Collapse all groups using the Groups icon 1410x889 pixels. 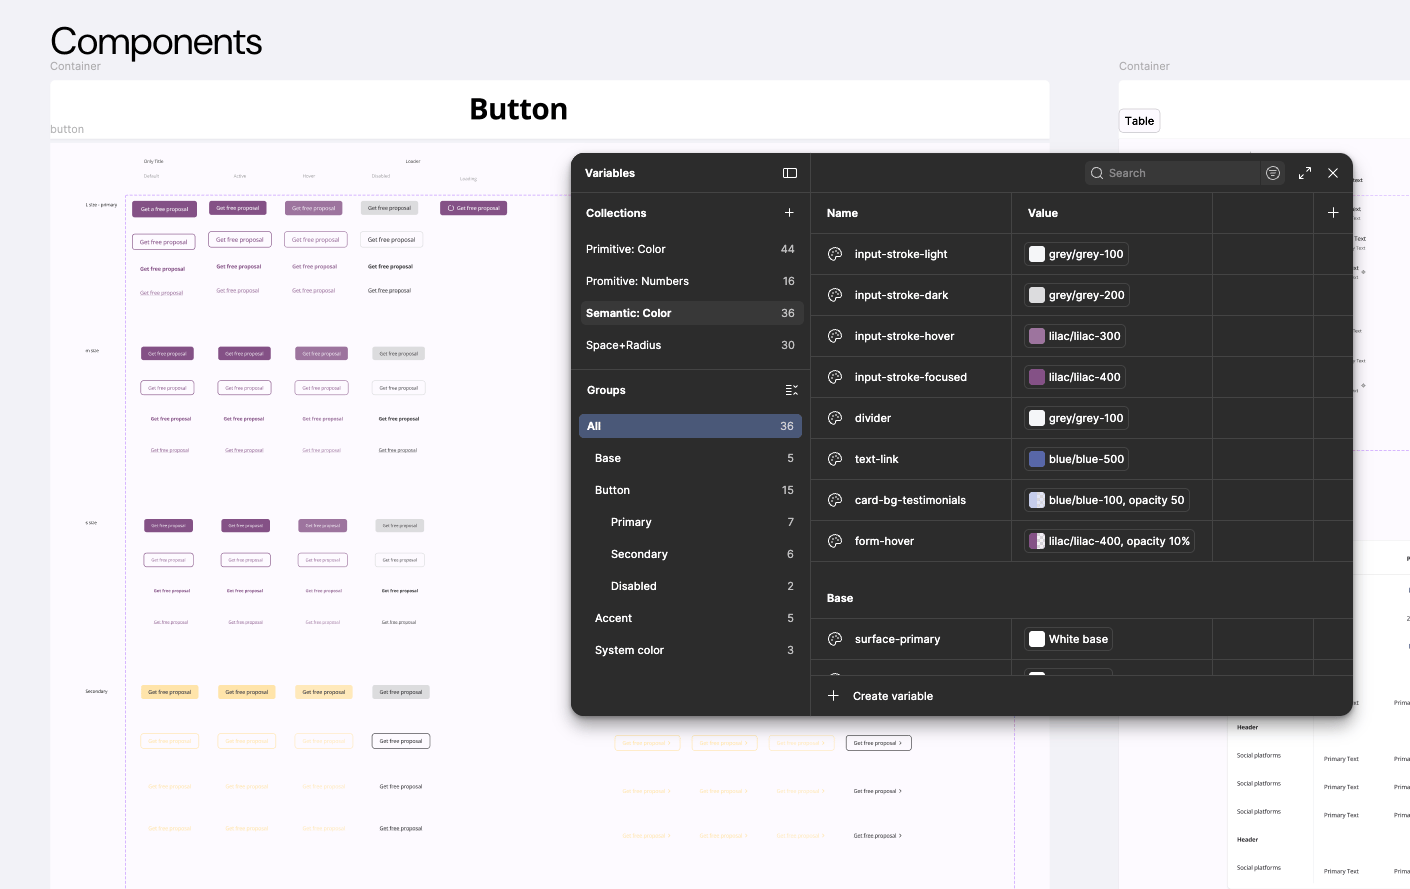click(791, 390)
